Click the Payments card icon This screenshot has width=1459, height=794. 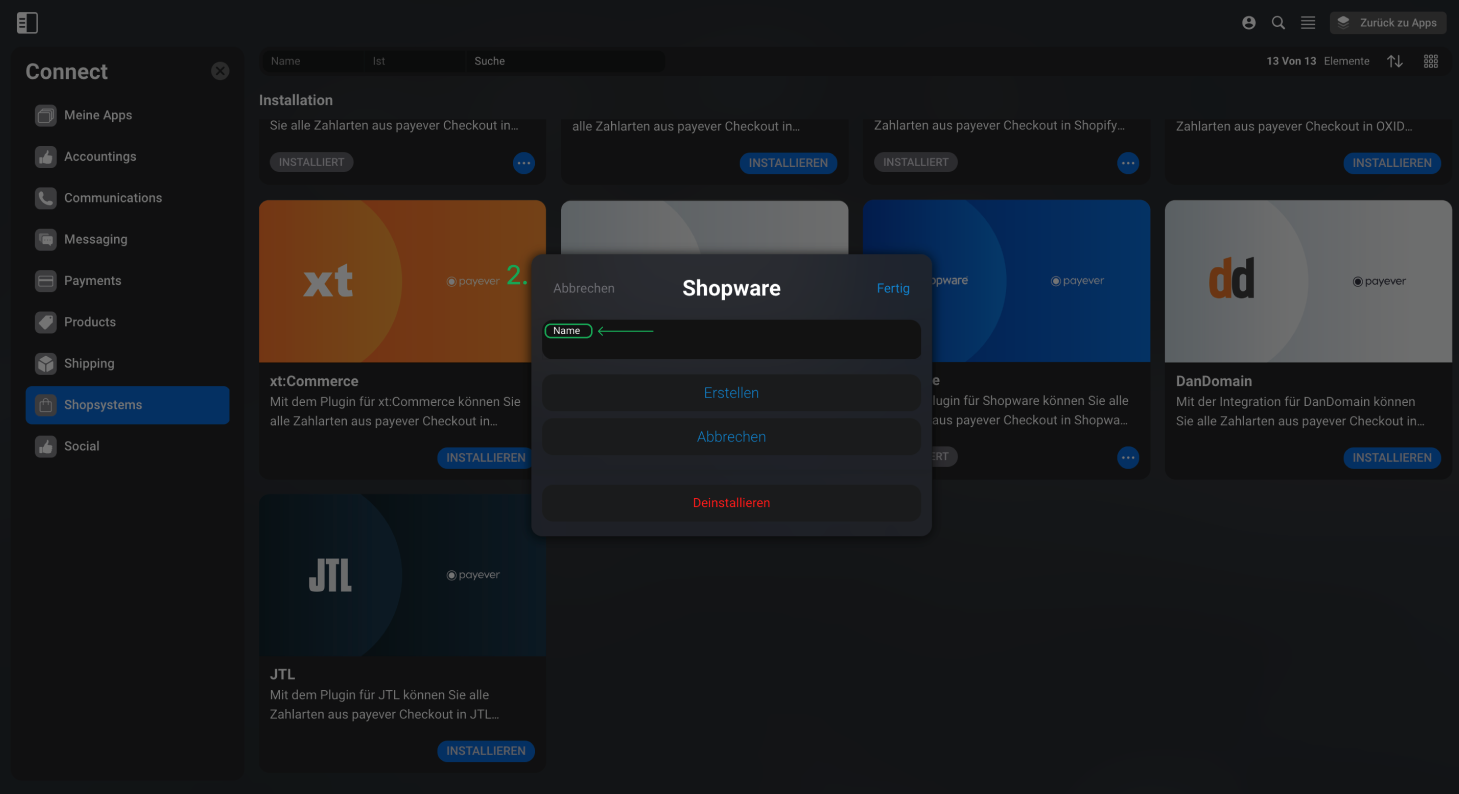coord(46,281)
